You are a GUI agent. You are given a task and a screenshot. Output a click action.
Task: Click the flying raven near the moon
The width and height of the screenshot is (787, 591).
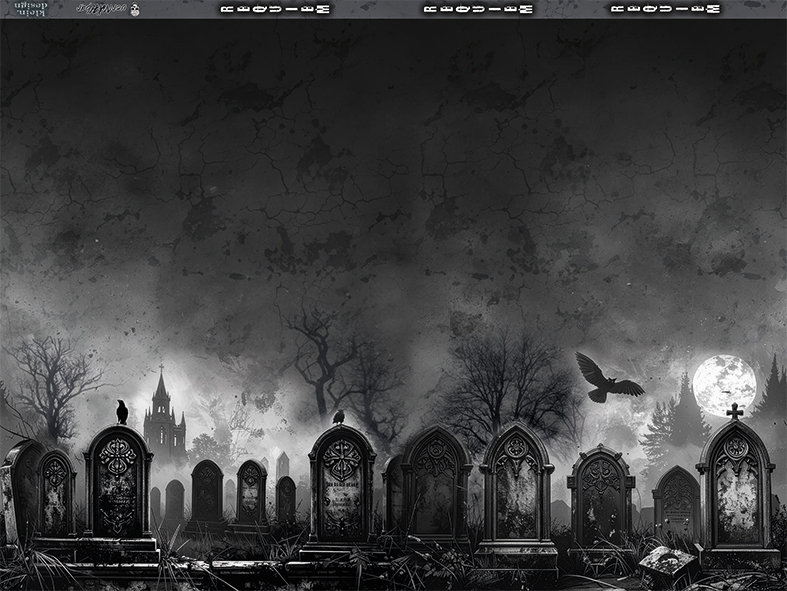click(605, 380)
